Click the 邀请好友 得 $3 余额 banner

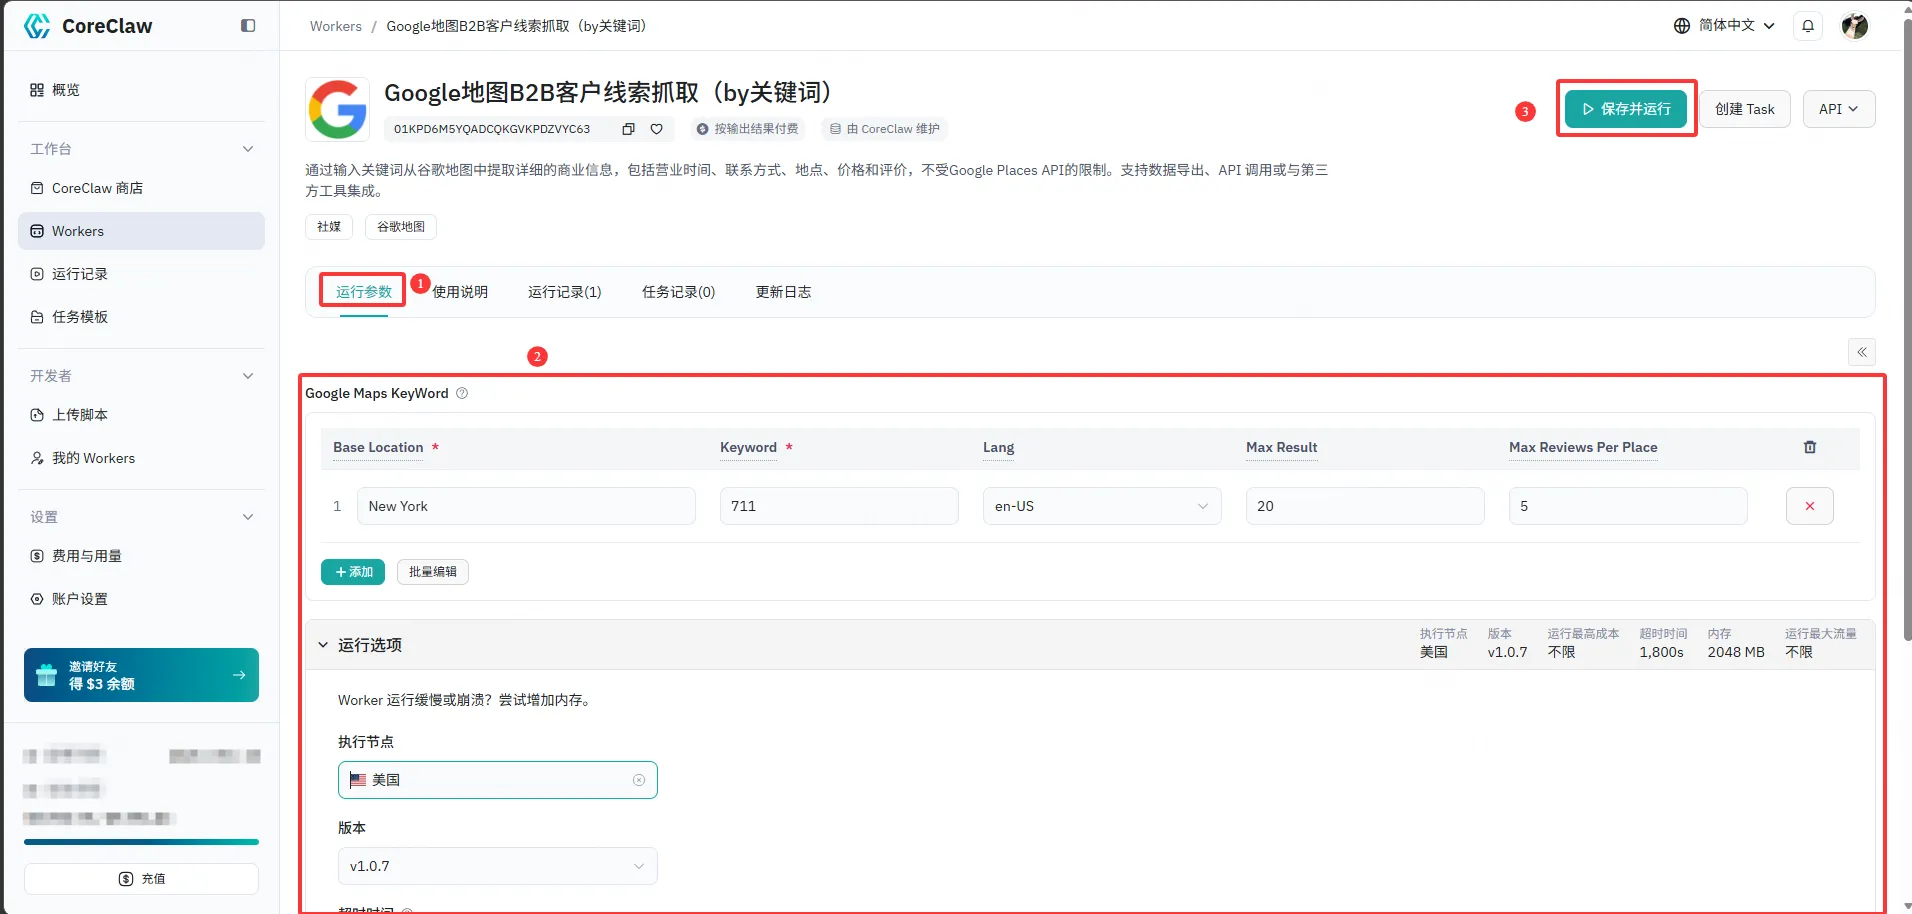pyautogui.click(x=141, y=675)
